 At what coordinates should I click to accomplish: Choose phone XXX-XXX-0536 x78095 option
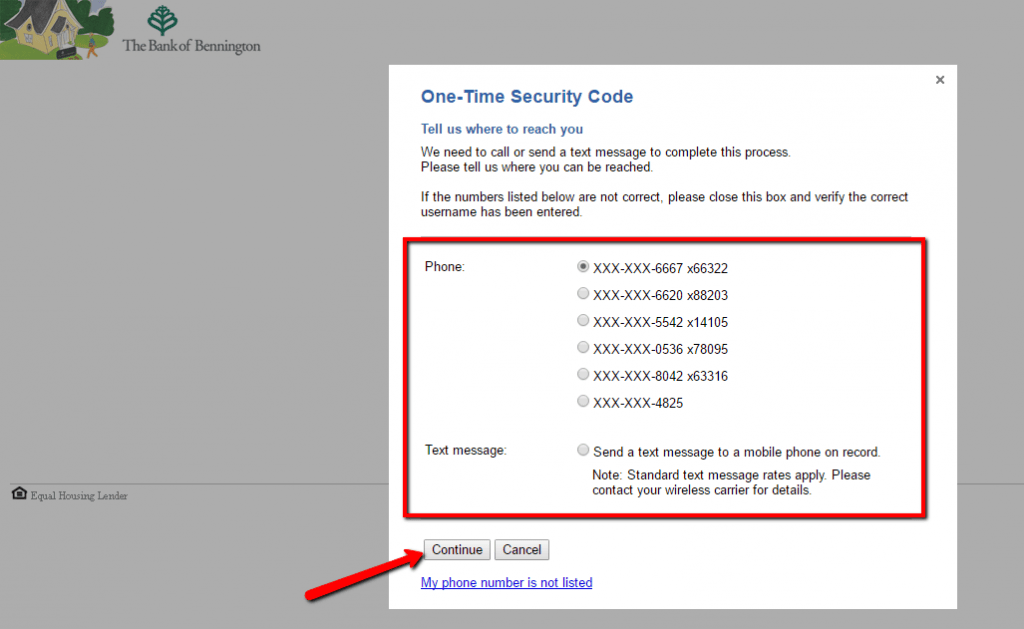[583, 347]
